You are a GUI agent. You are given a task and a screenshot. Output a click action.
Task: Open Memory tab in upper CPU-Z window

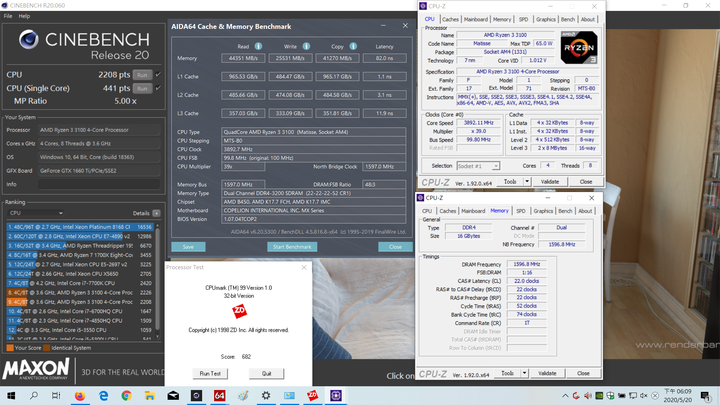pos(502,19)
